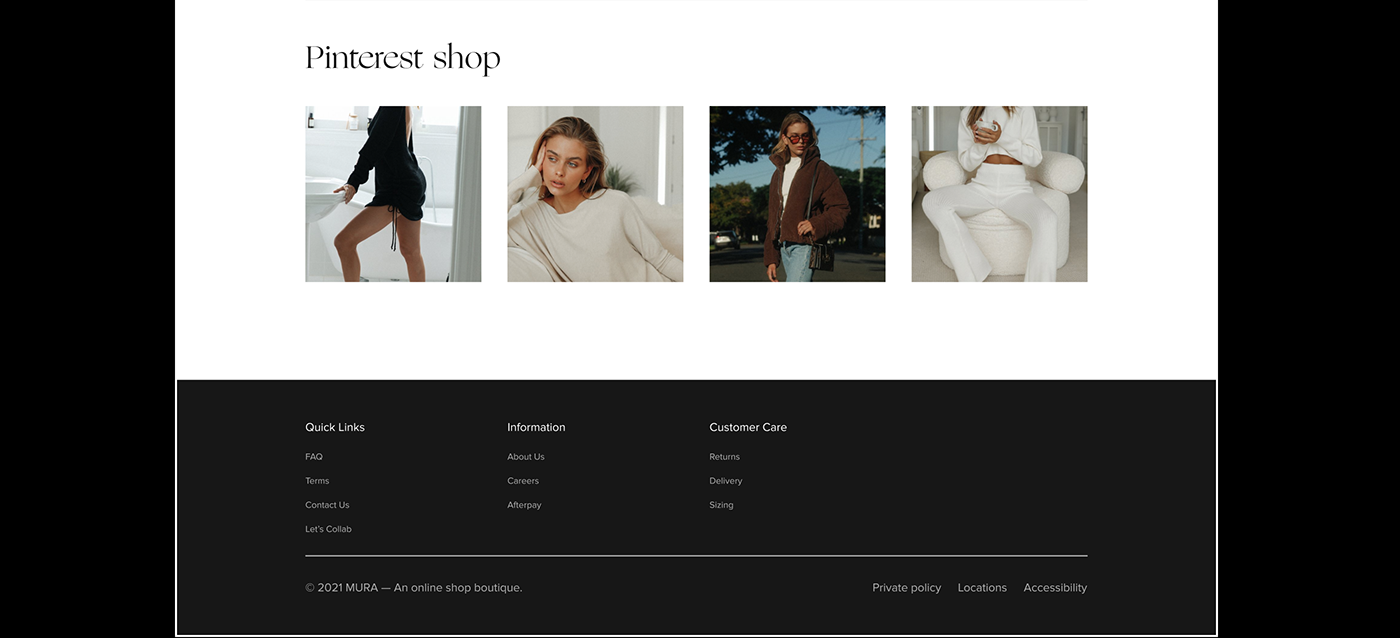Viewport: 1400px width, 638px height.
Task: Open the Accessibility page
Action: tap(1055, 587)
